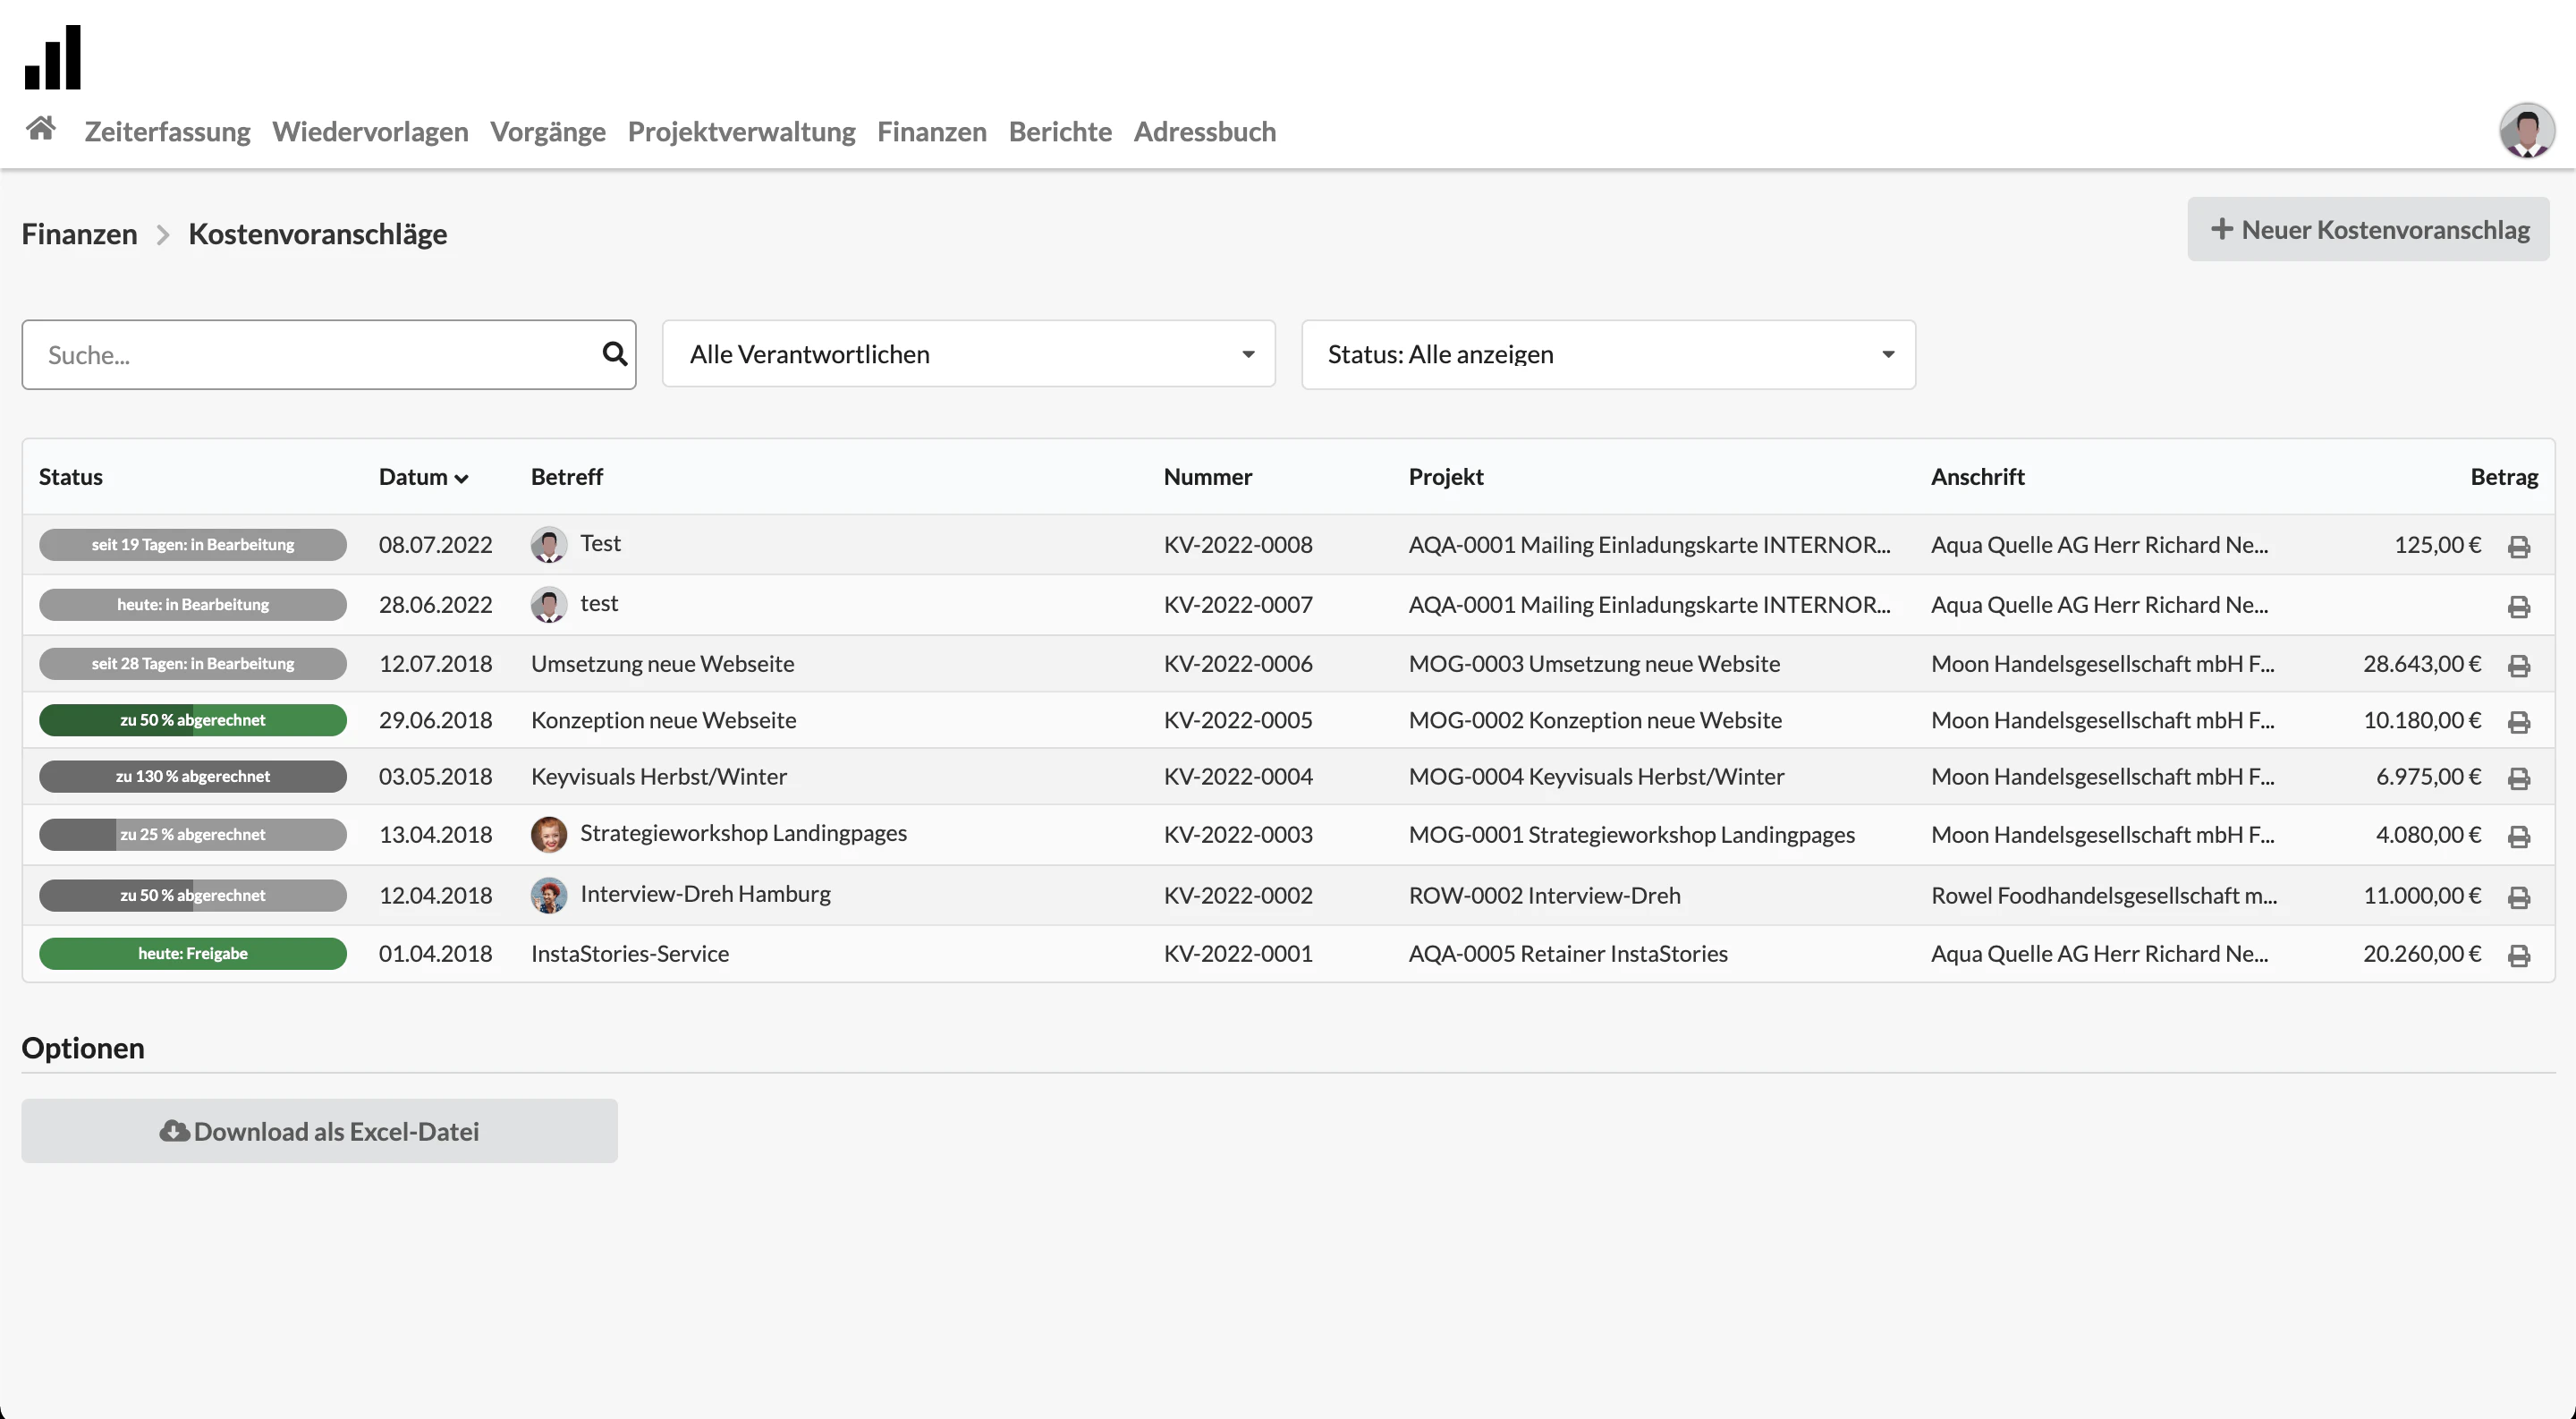Click the home icon in the navigation bar
This screenshot has width=2576, height=1419.
(40, 128)
